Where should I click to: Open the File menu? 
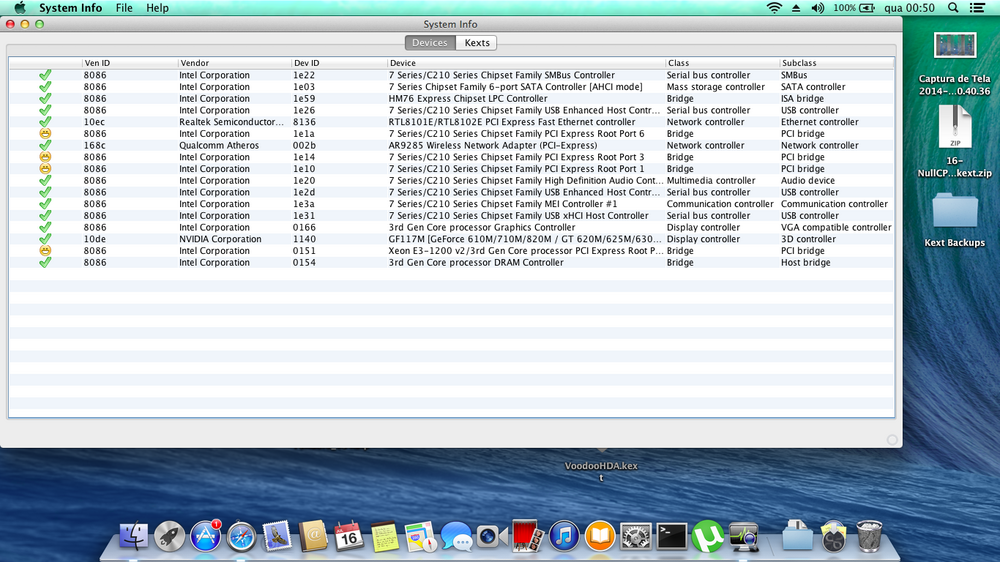(x=124, y=8)
